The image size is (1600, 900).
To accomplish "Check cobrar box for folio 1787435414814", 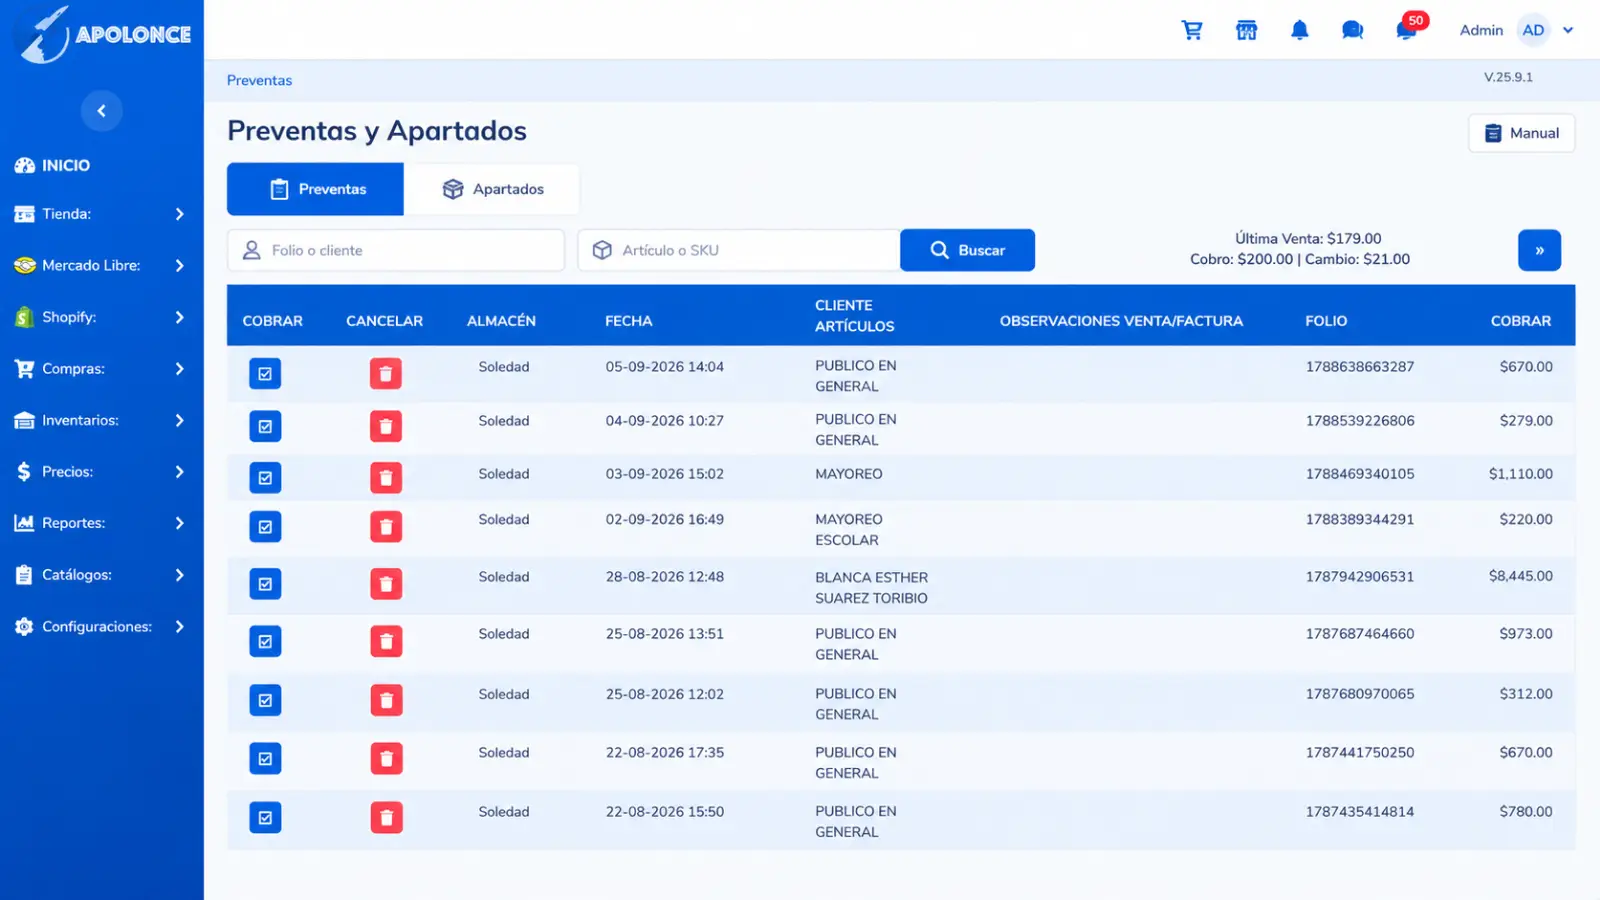I will [x=265, y=818].
